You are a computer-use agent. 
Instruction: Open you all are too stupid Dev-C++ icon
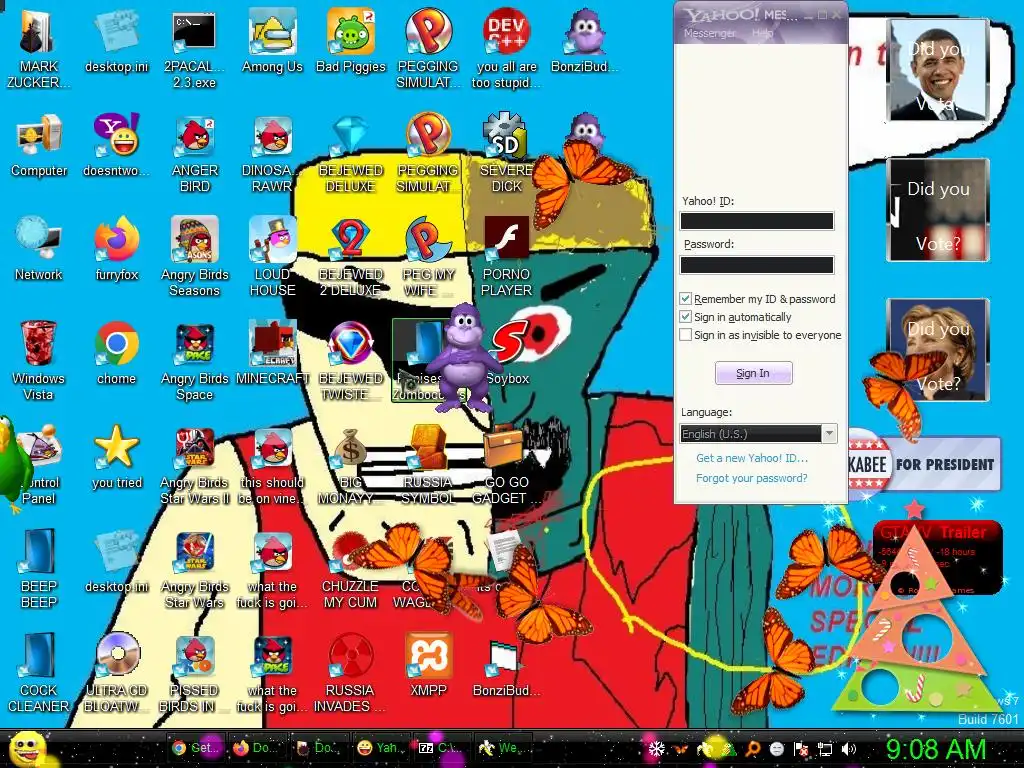507,48
